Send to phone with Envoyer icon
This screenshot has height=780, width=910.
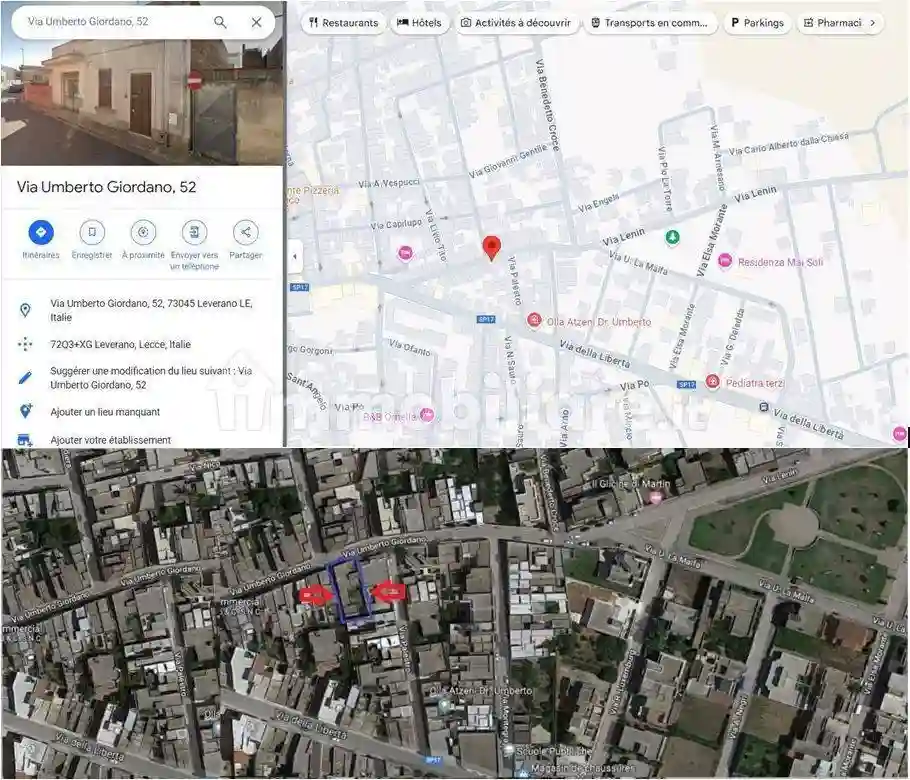click(x=194, y=233)
